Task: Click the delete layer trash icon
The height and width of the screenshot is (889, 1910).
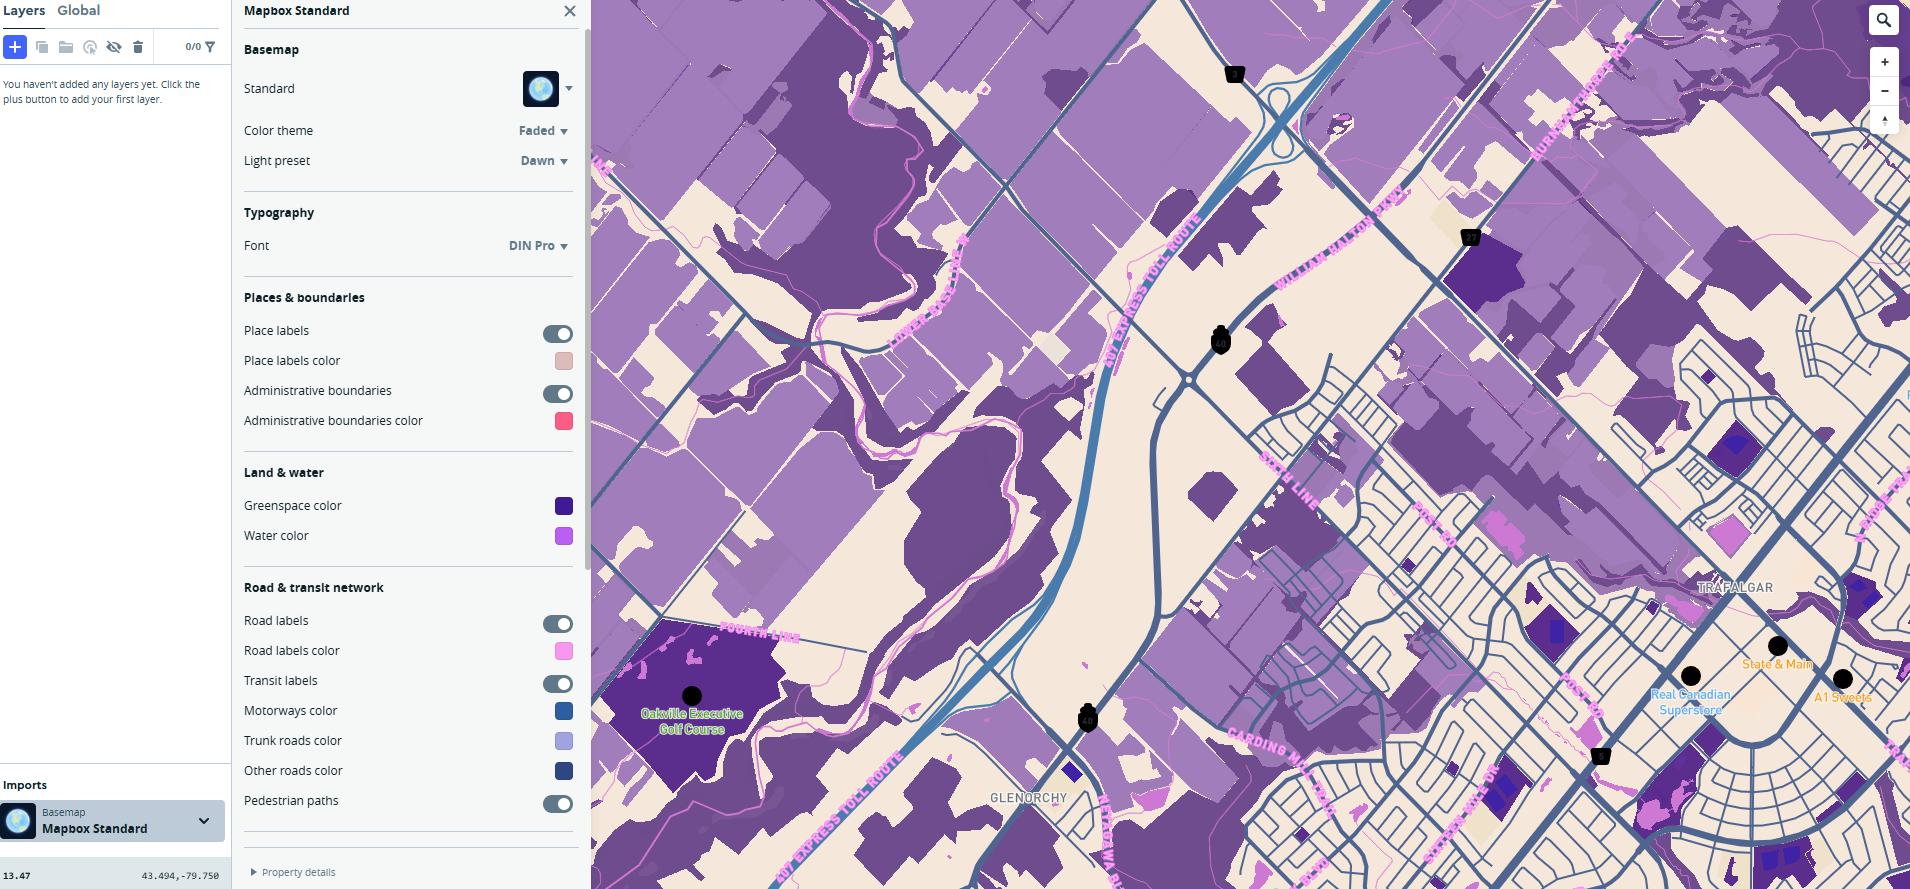Action: pyautogui.click(x=138, y=47)
